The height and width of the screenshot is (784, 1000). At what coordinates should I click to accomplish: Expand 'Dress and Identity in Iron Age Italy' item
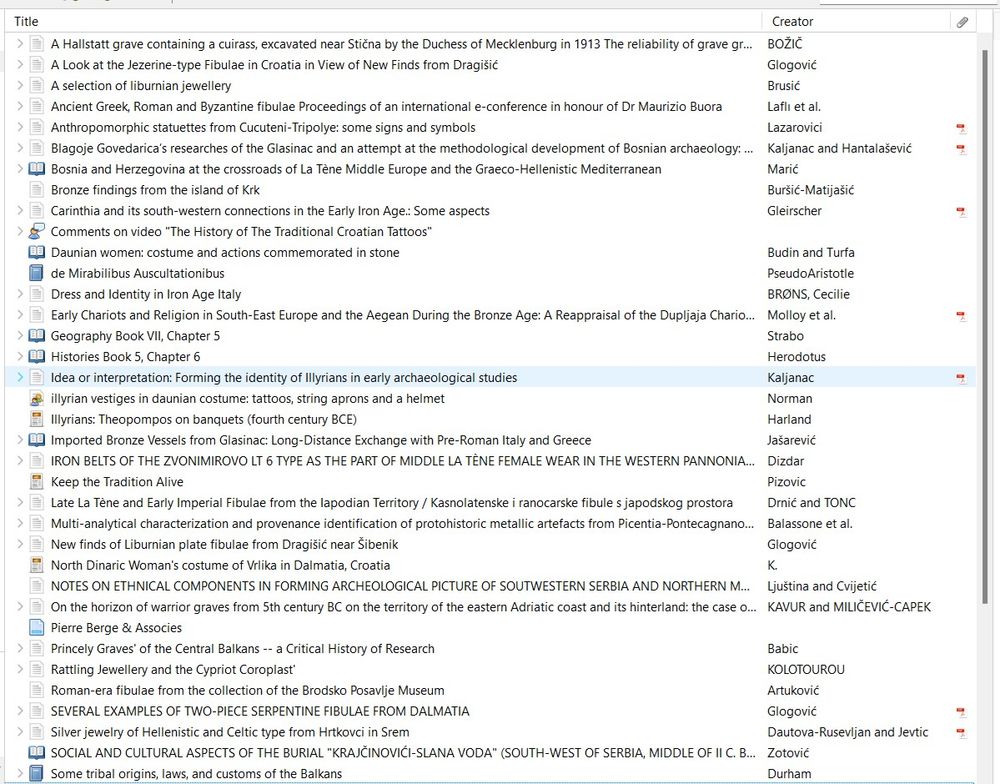(20, 294)
